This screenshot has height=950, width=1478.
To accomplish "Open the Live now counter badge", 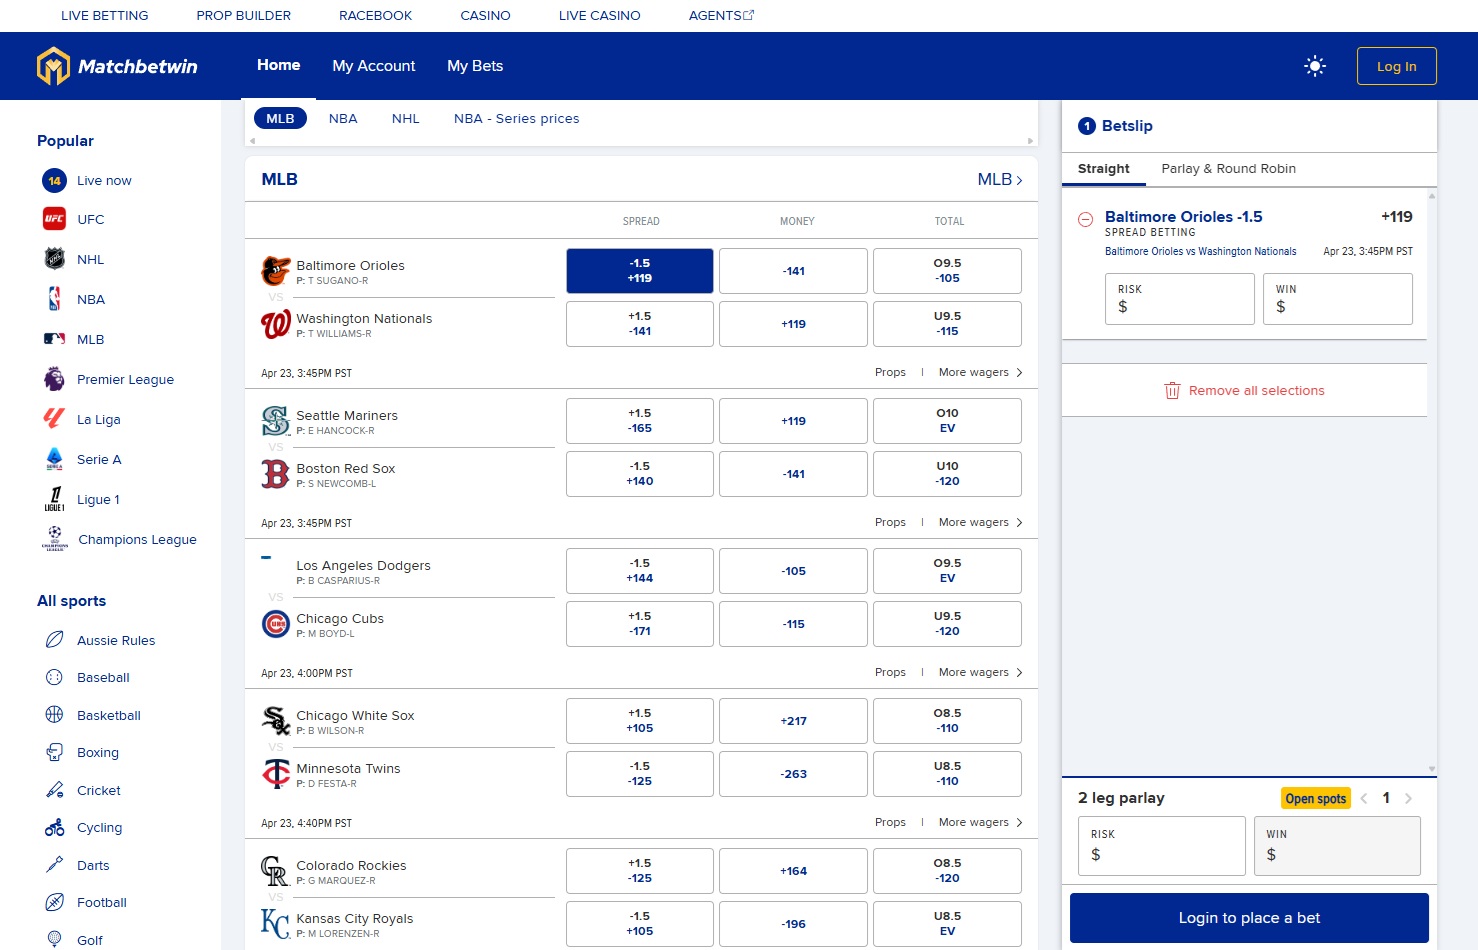I will [x=54, y=181].
